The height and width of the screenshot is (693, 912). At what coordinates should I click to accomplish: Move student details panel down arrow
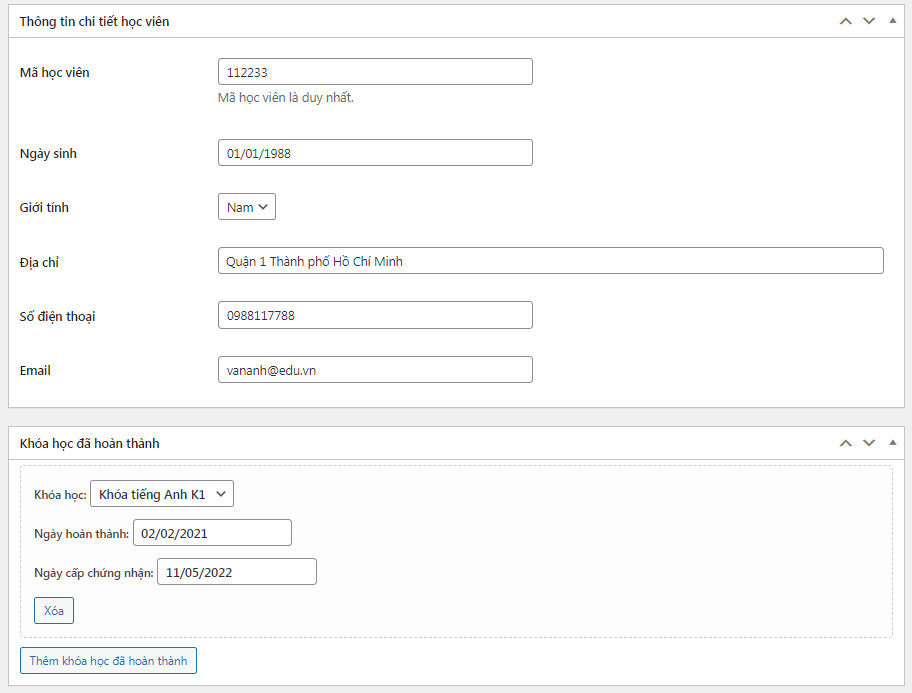tap(869, 22)
